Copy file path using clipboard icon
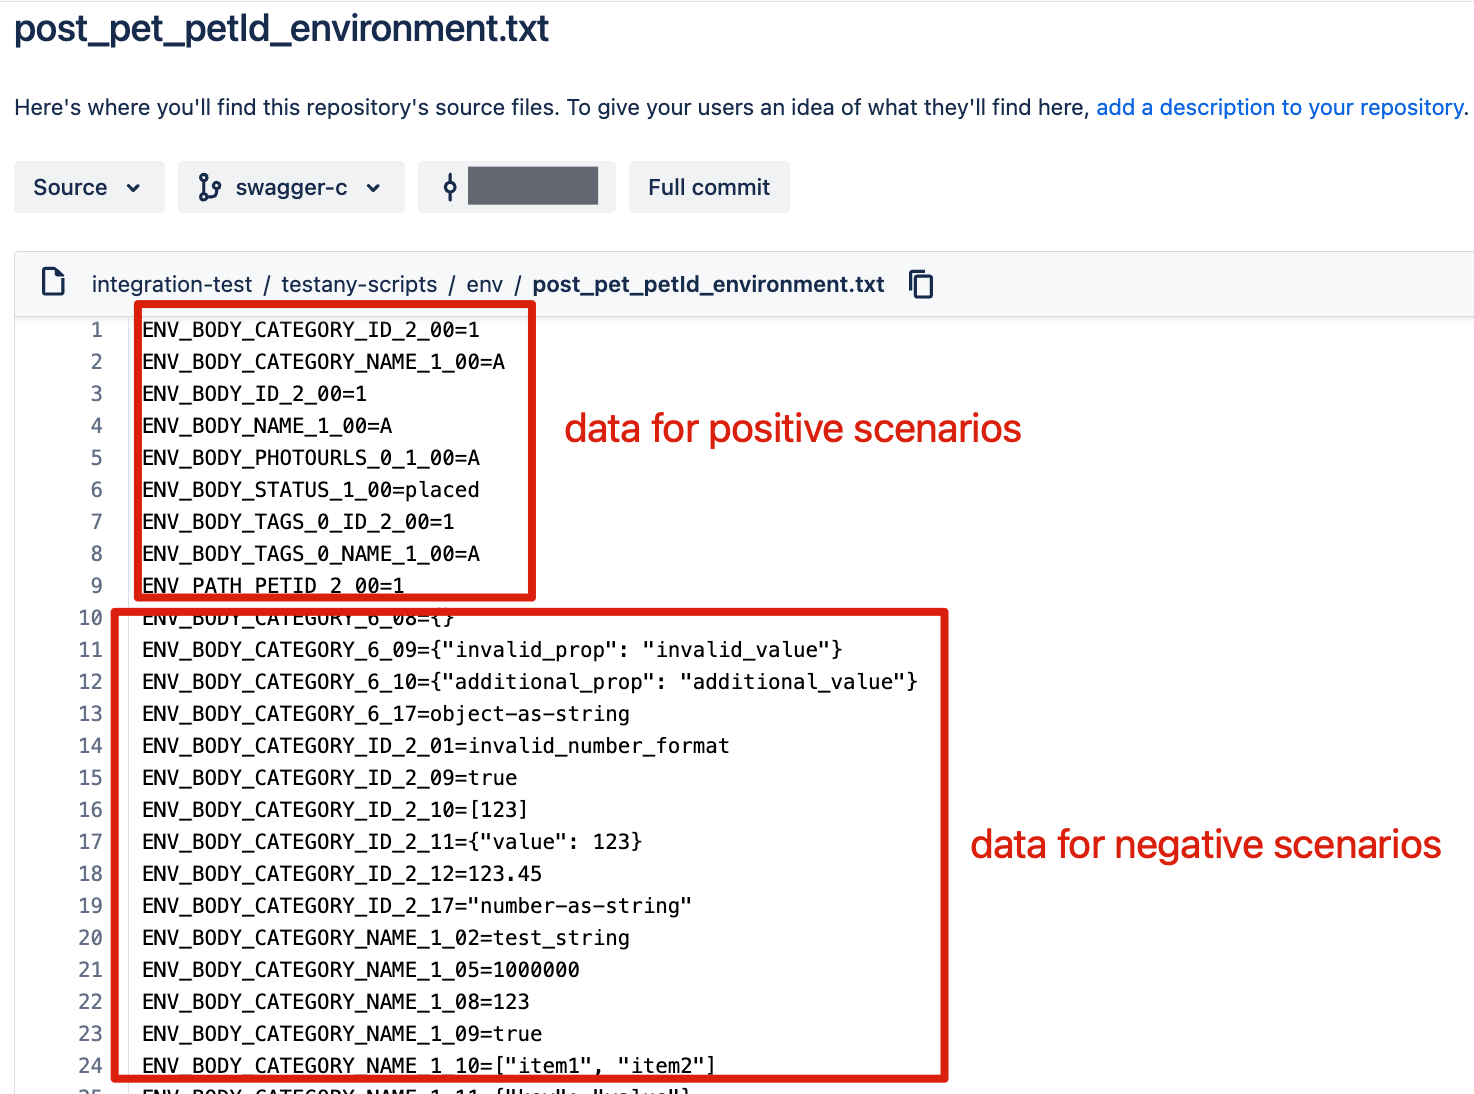 (921, 284)
